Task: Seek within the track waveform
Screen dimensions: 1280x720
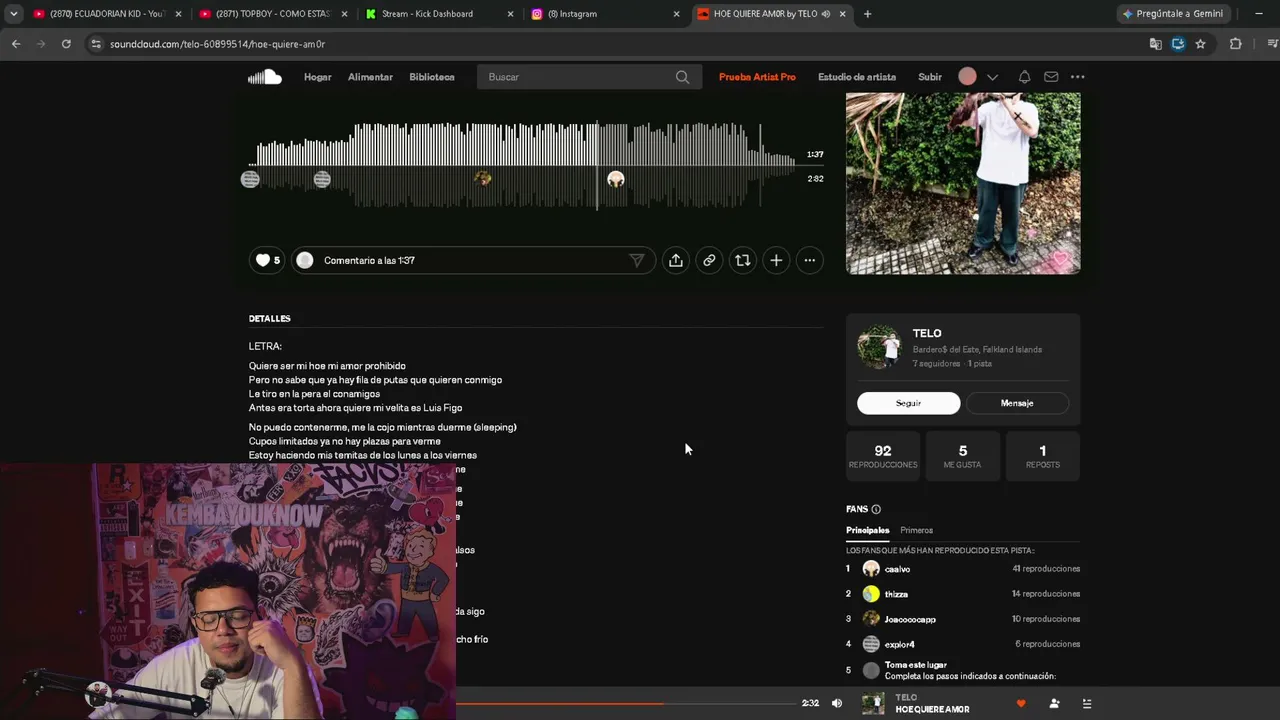Action: click(521, 165)
